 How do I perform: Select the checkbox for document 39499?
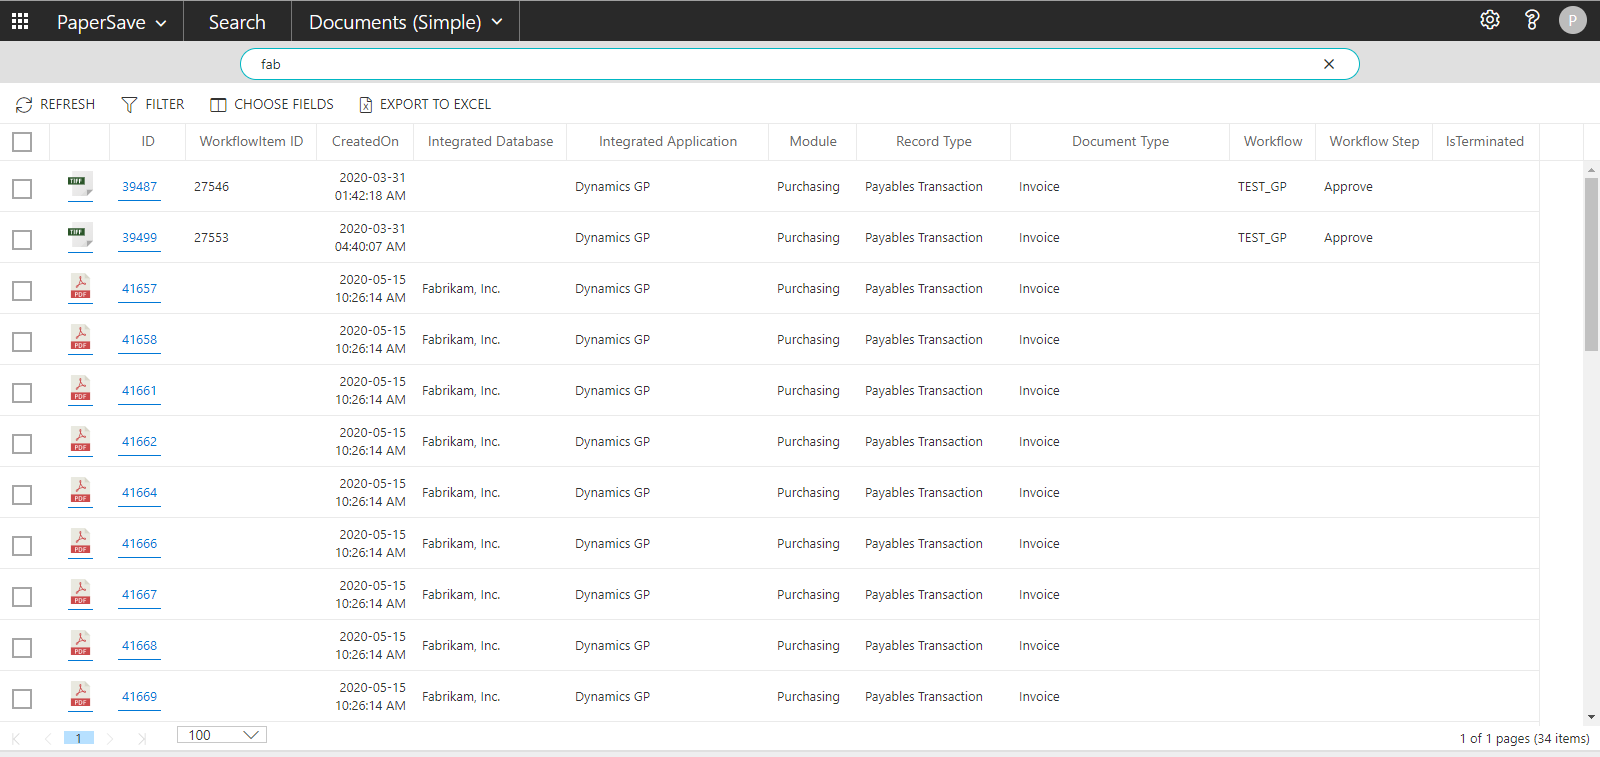[x=22, y=240]
